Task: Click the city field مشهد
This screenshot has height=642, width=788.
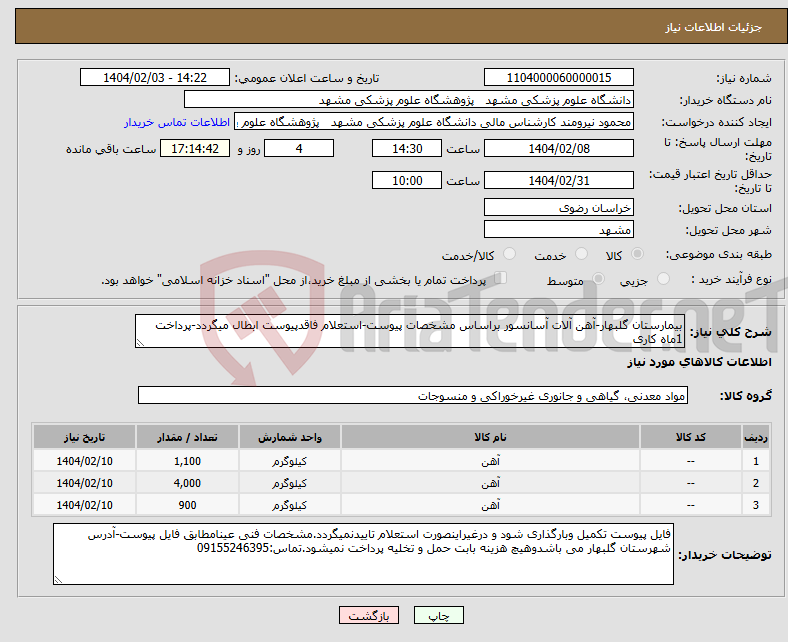Action: 558,230
